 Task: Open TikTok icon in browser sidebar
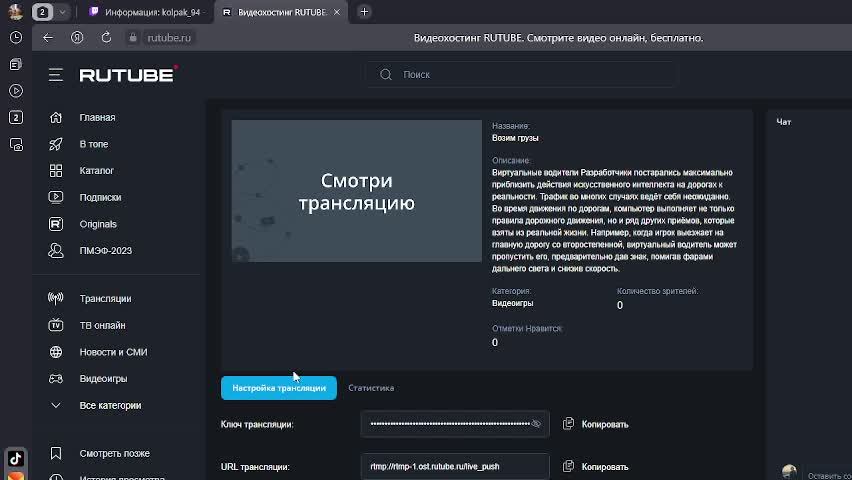coord(16,458)
